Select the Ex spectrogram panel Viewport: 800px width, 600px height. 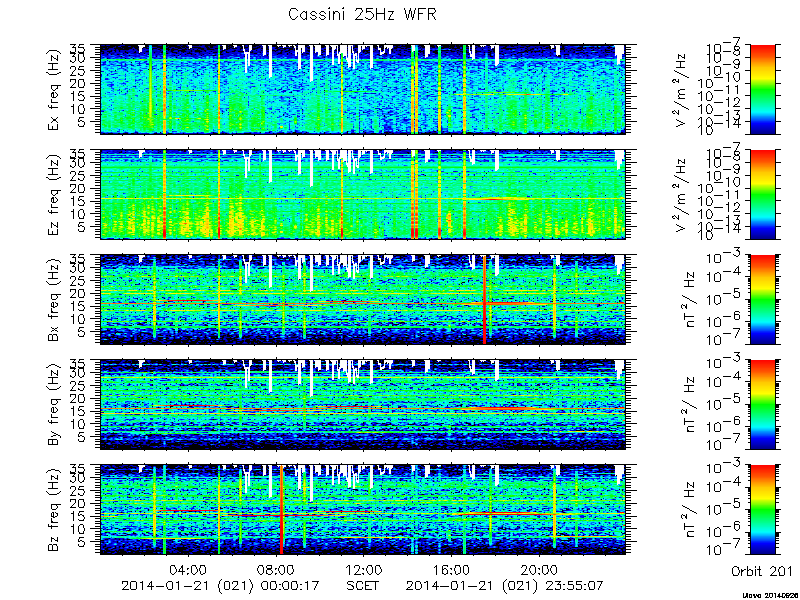click(x=363, y=89)
